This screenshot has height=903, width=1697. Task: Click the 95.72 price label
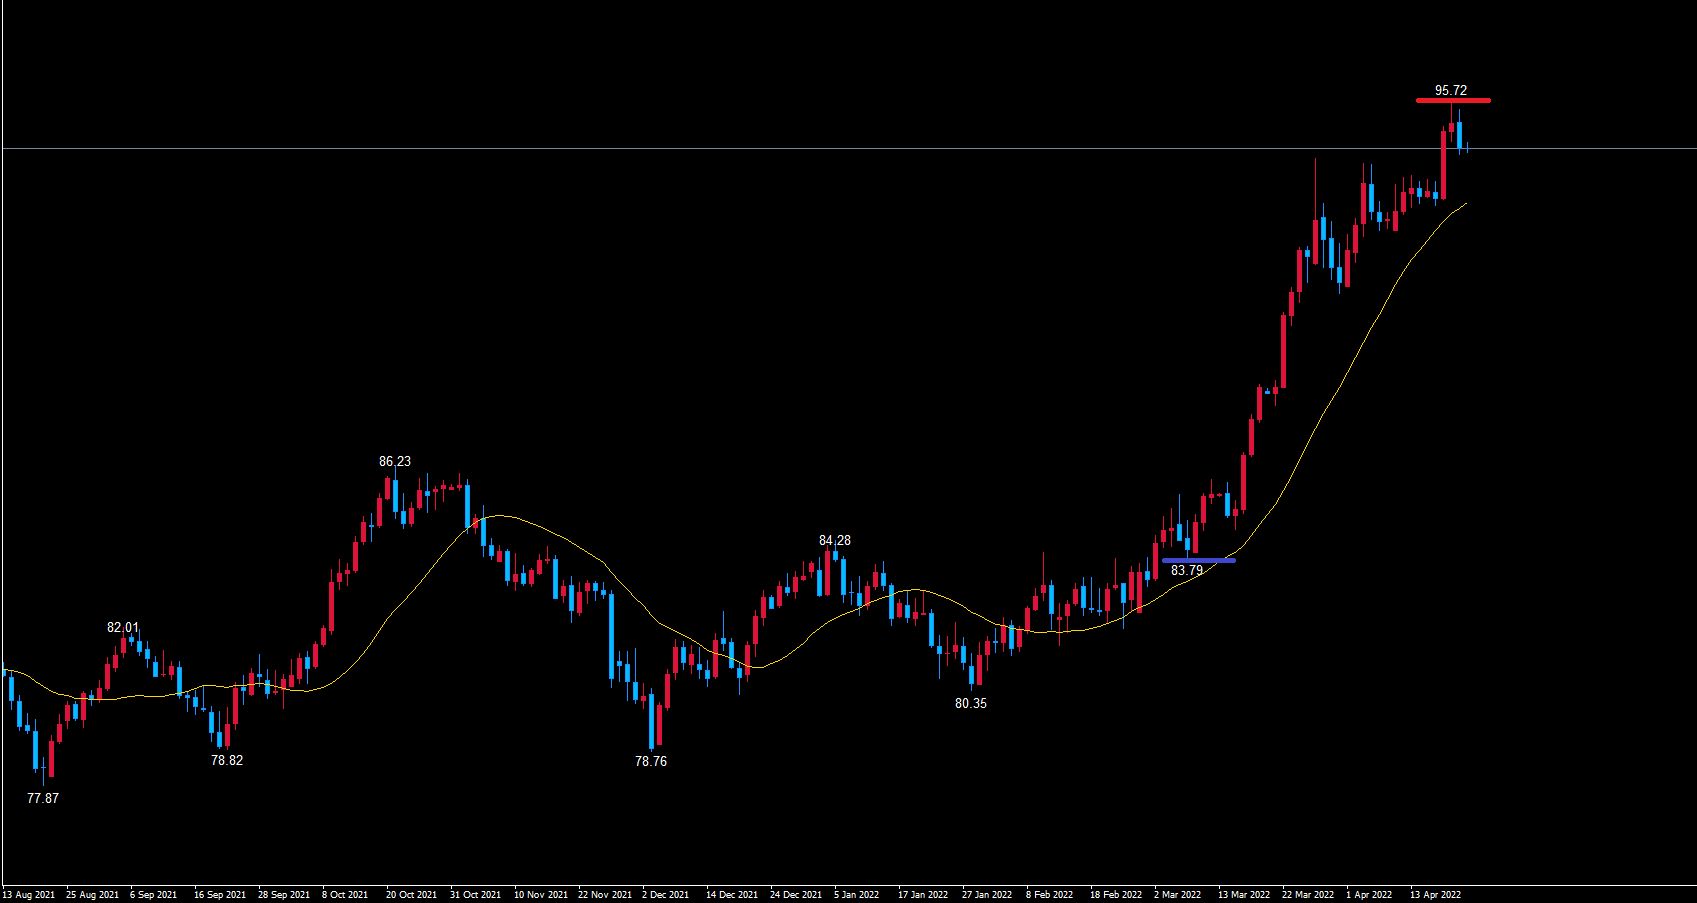point(1450,90)
